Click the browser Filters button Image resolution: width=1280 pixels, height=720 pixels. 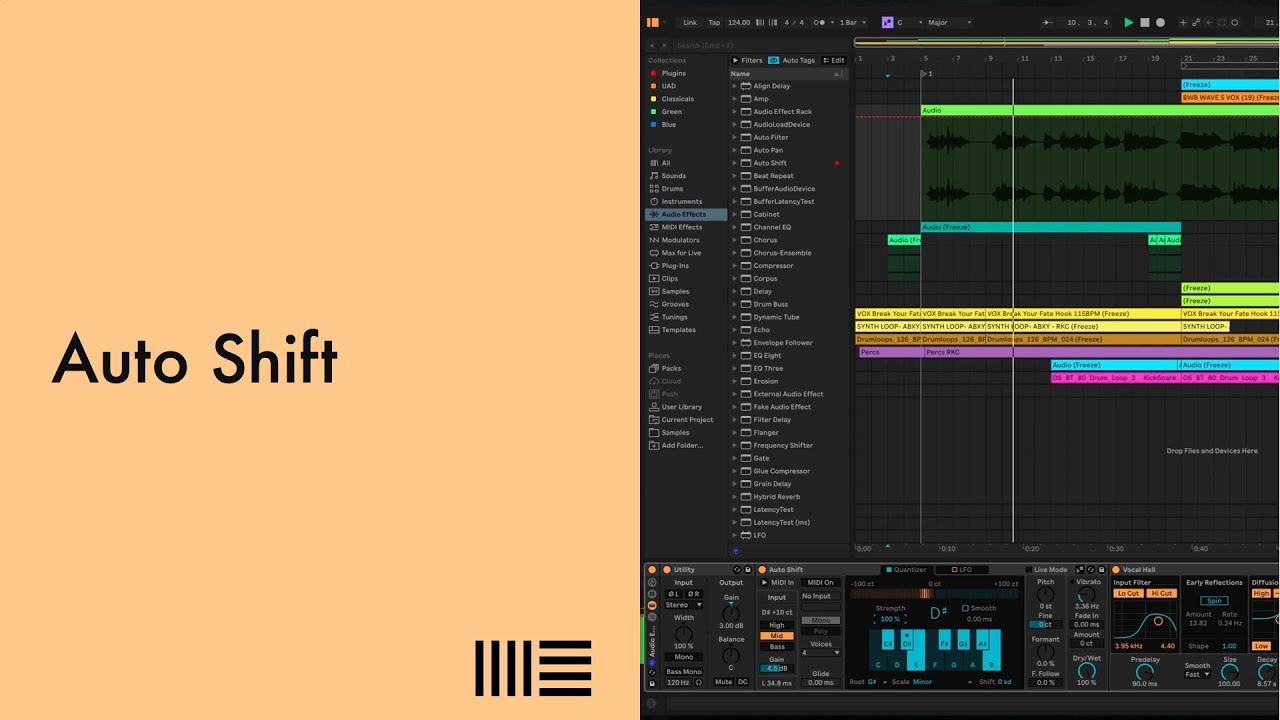[x=748, y=60]
